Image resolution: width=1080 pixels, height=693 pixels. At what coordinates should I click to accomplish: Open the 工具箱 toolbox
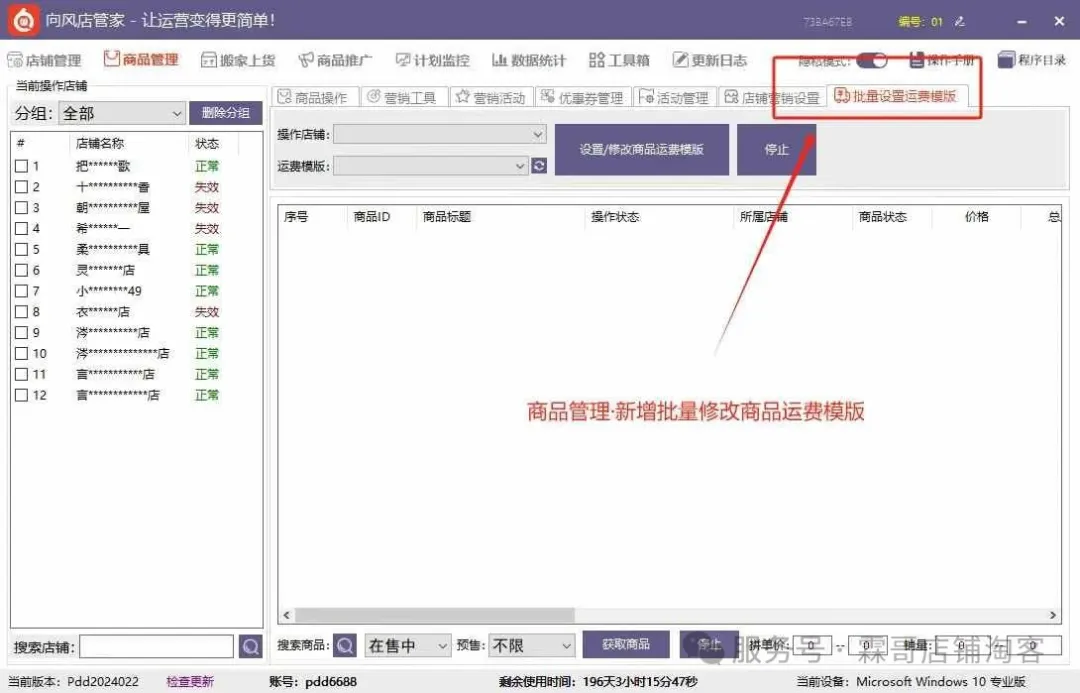(x=619, y=61)
